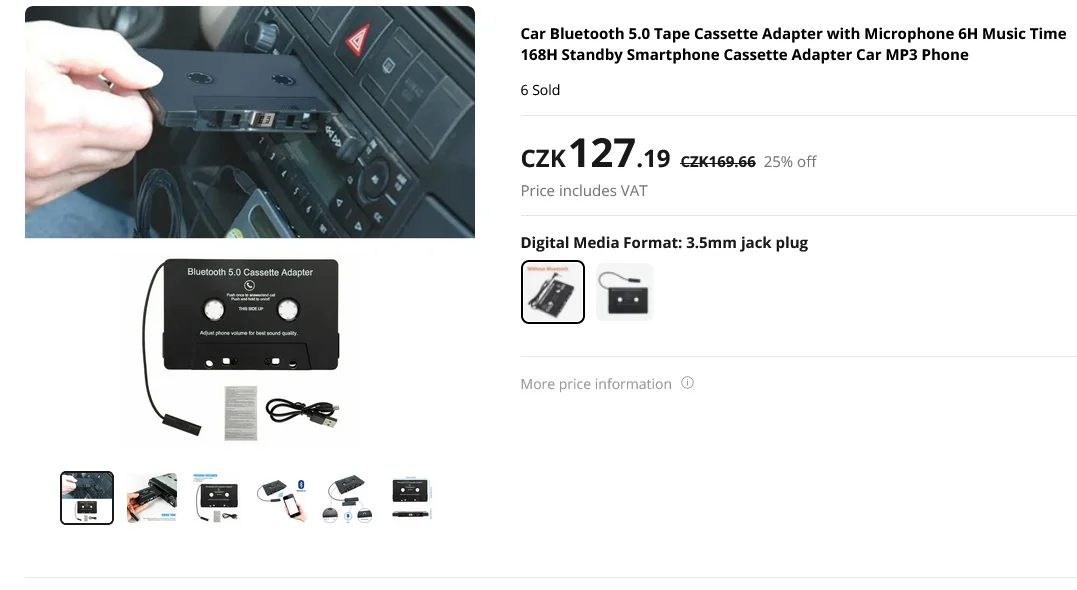
Task: Choose the 3.5mm jack plug variant
Action: click(x=553, y=292)
